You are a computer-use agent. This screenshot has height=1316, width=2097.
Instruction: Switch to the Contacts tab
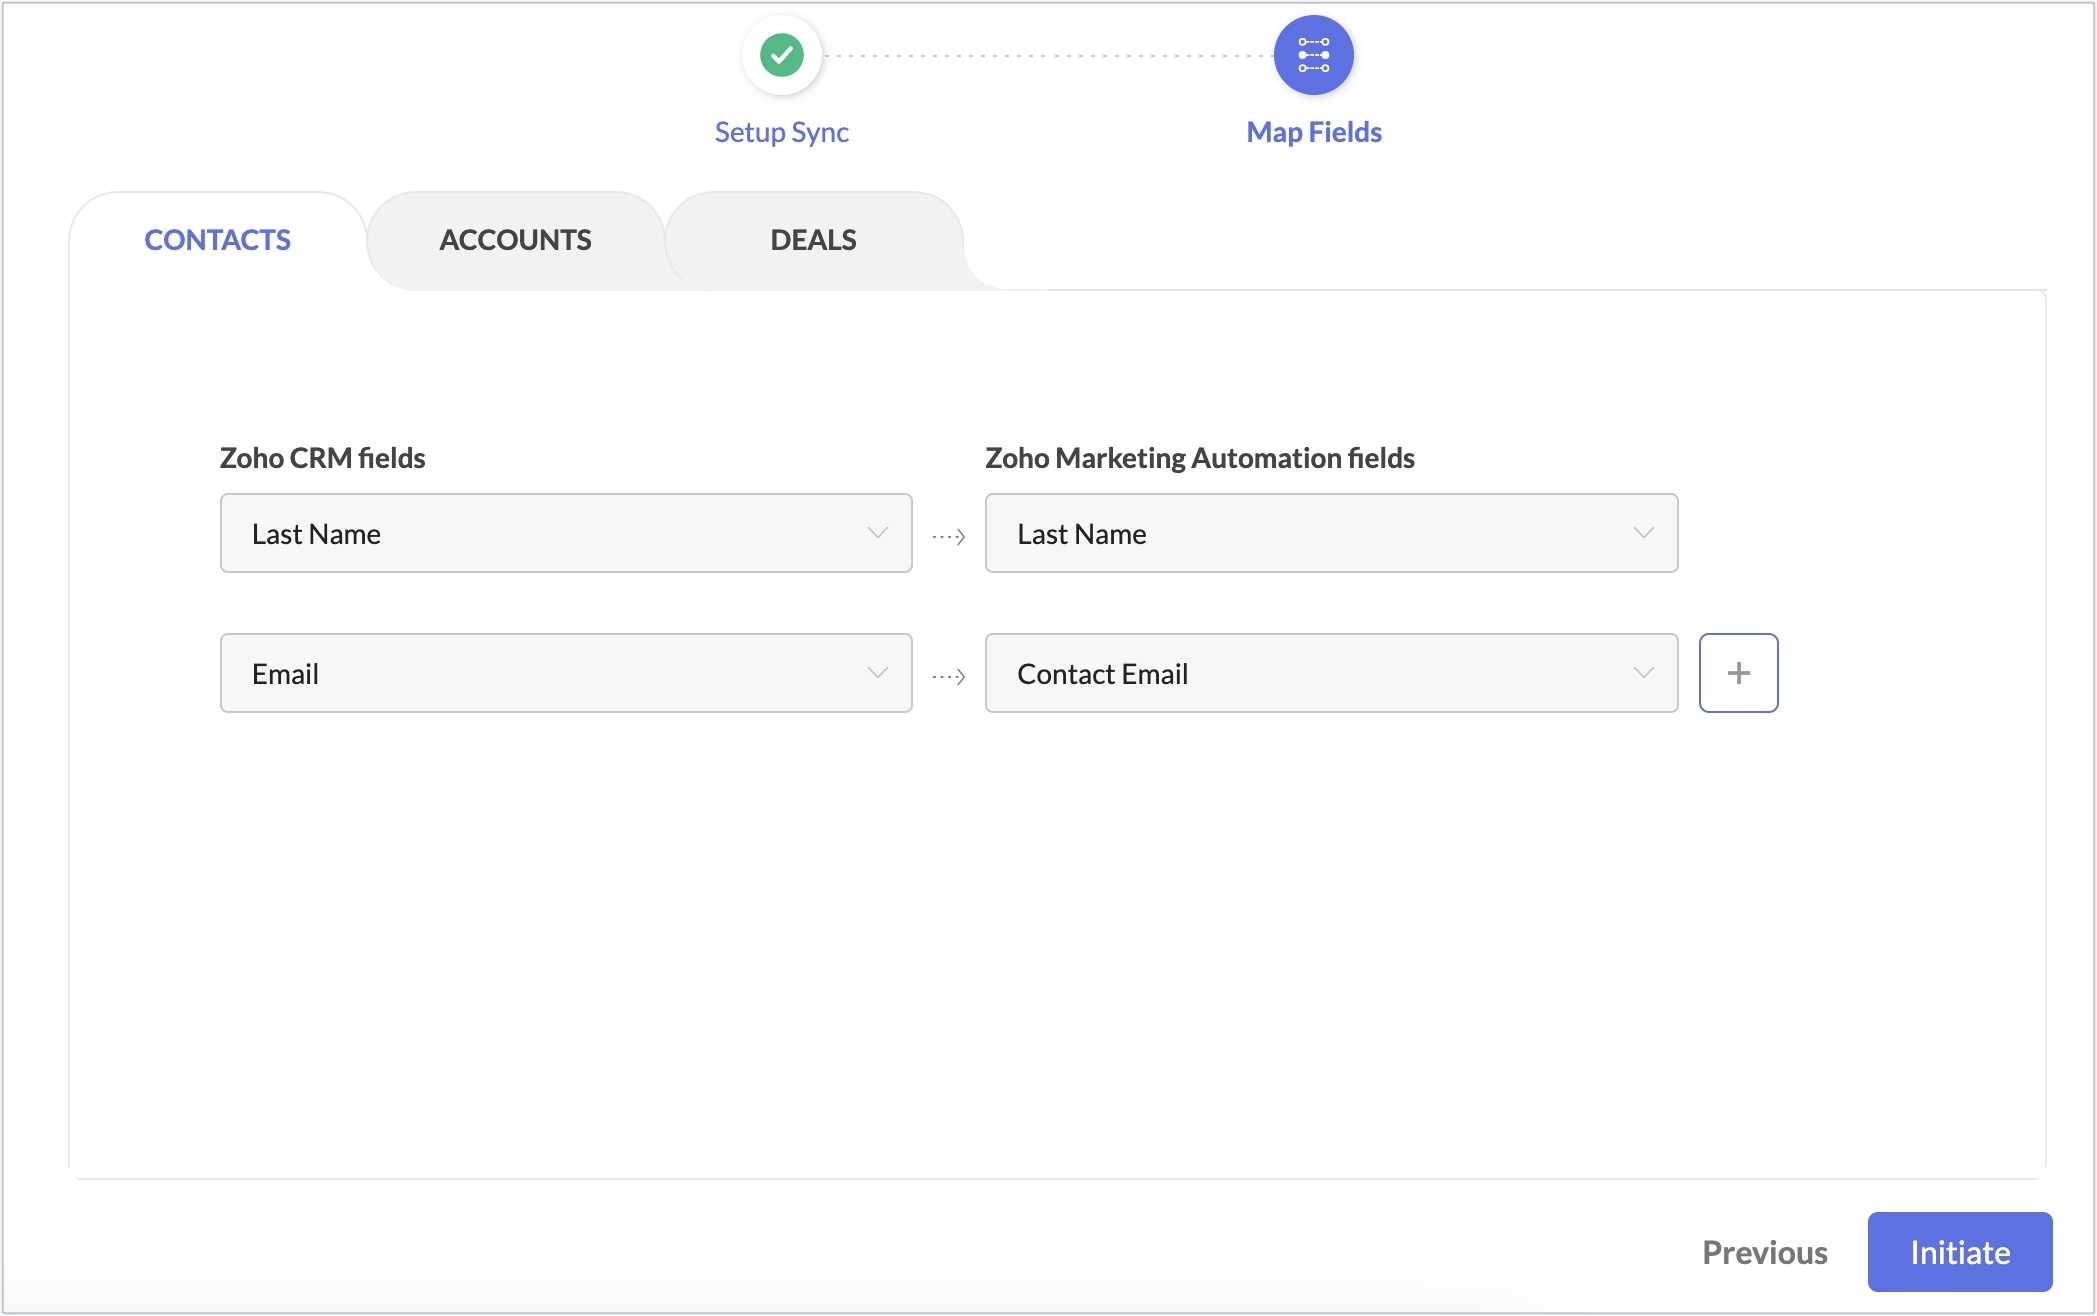[x=217, y=240]
